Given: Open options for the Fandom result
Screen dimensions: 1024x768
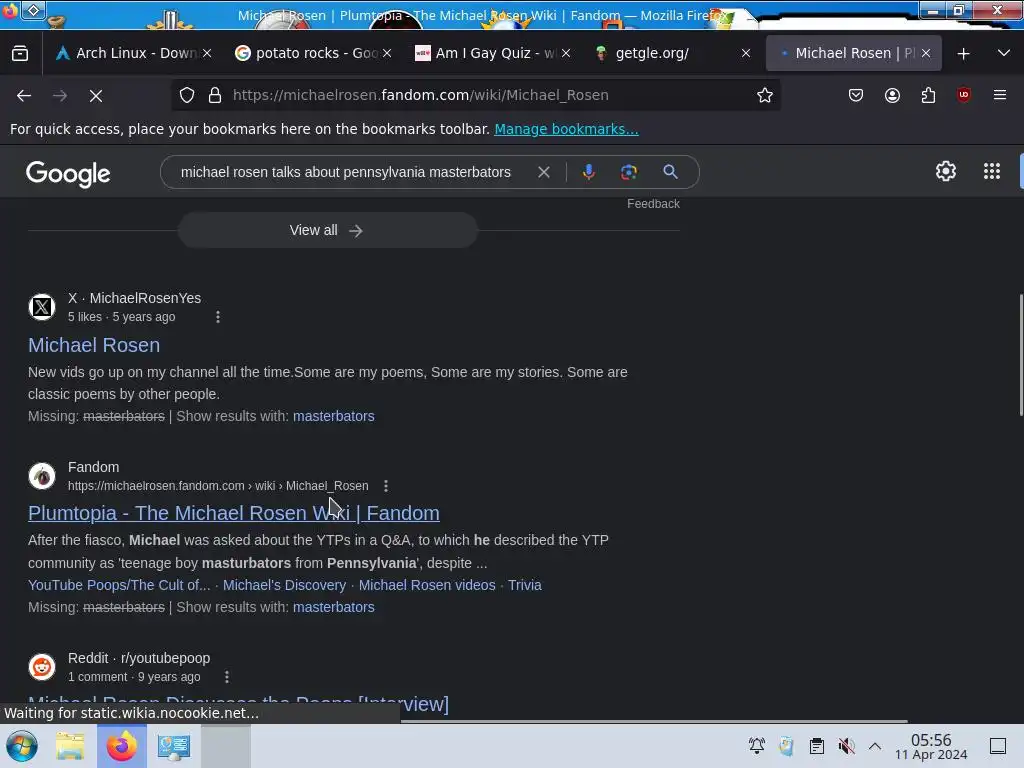Looking at the screenshot, I should click(x=386, y=486).
